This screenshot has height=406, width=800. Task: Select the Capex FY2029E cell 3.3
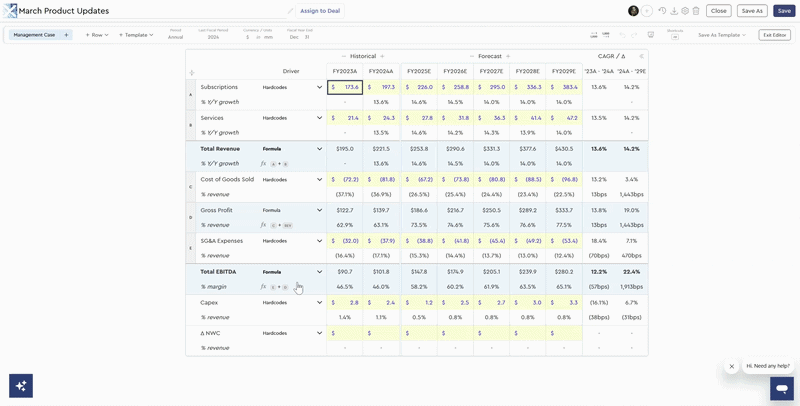pyautogui.click(x=564, y=302)
